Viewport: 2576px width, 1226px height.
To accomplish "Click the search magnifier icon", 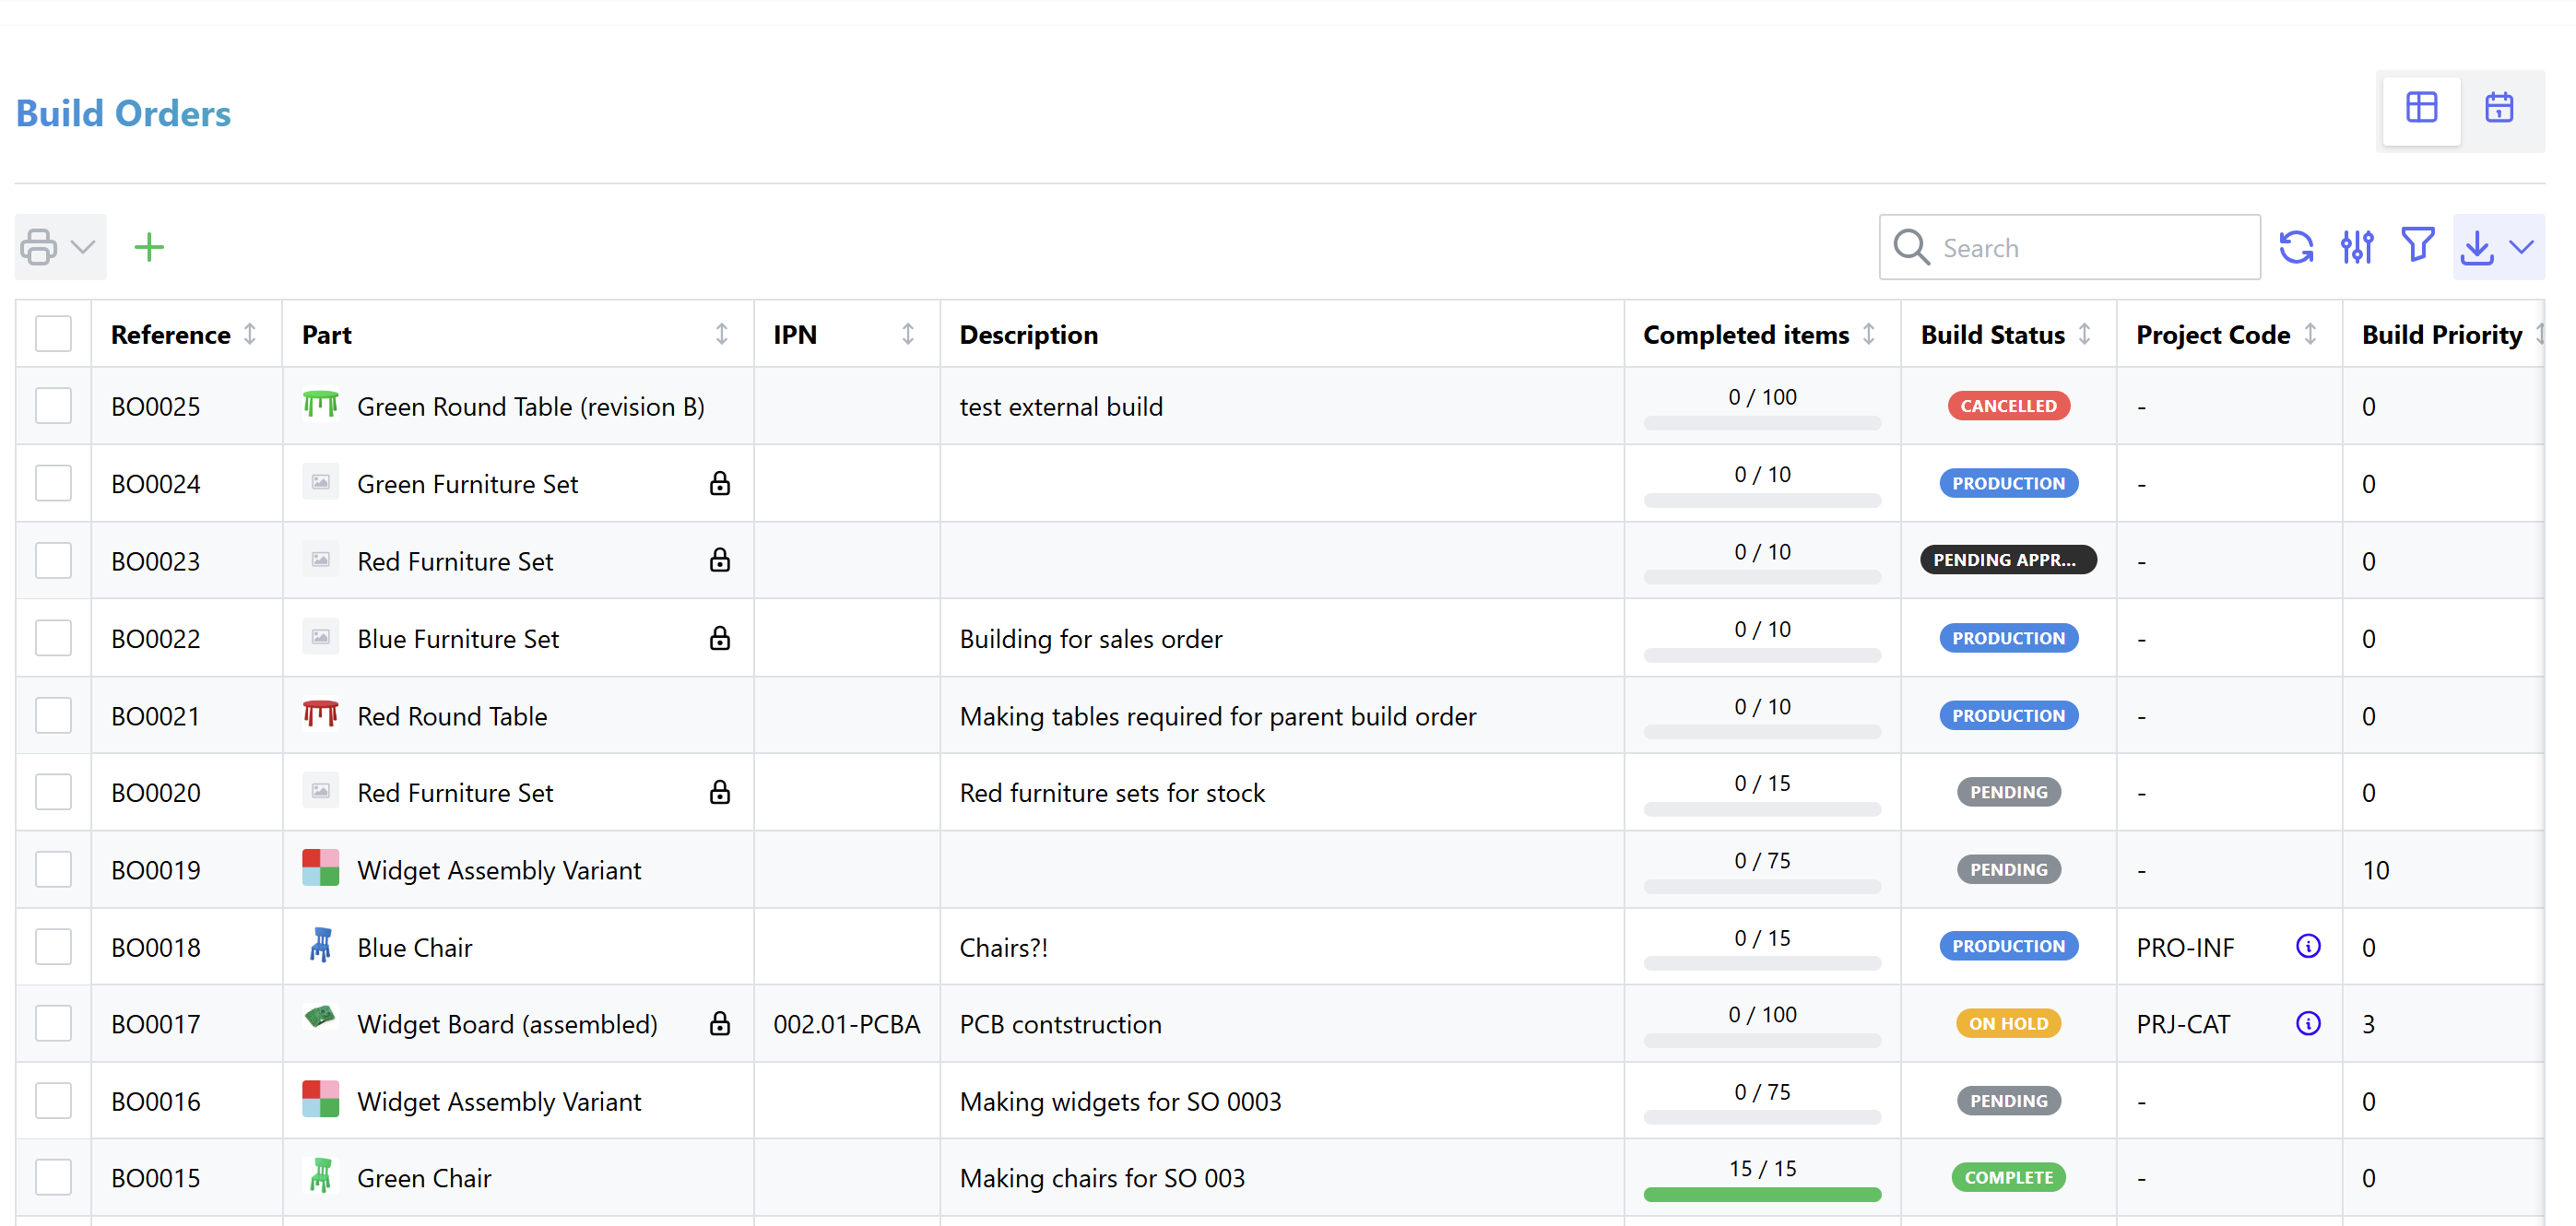I will coord(1910,246).
